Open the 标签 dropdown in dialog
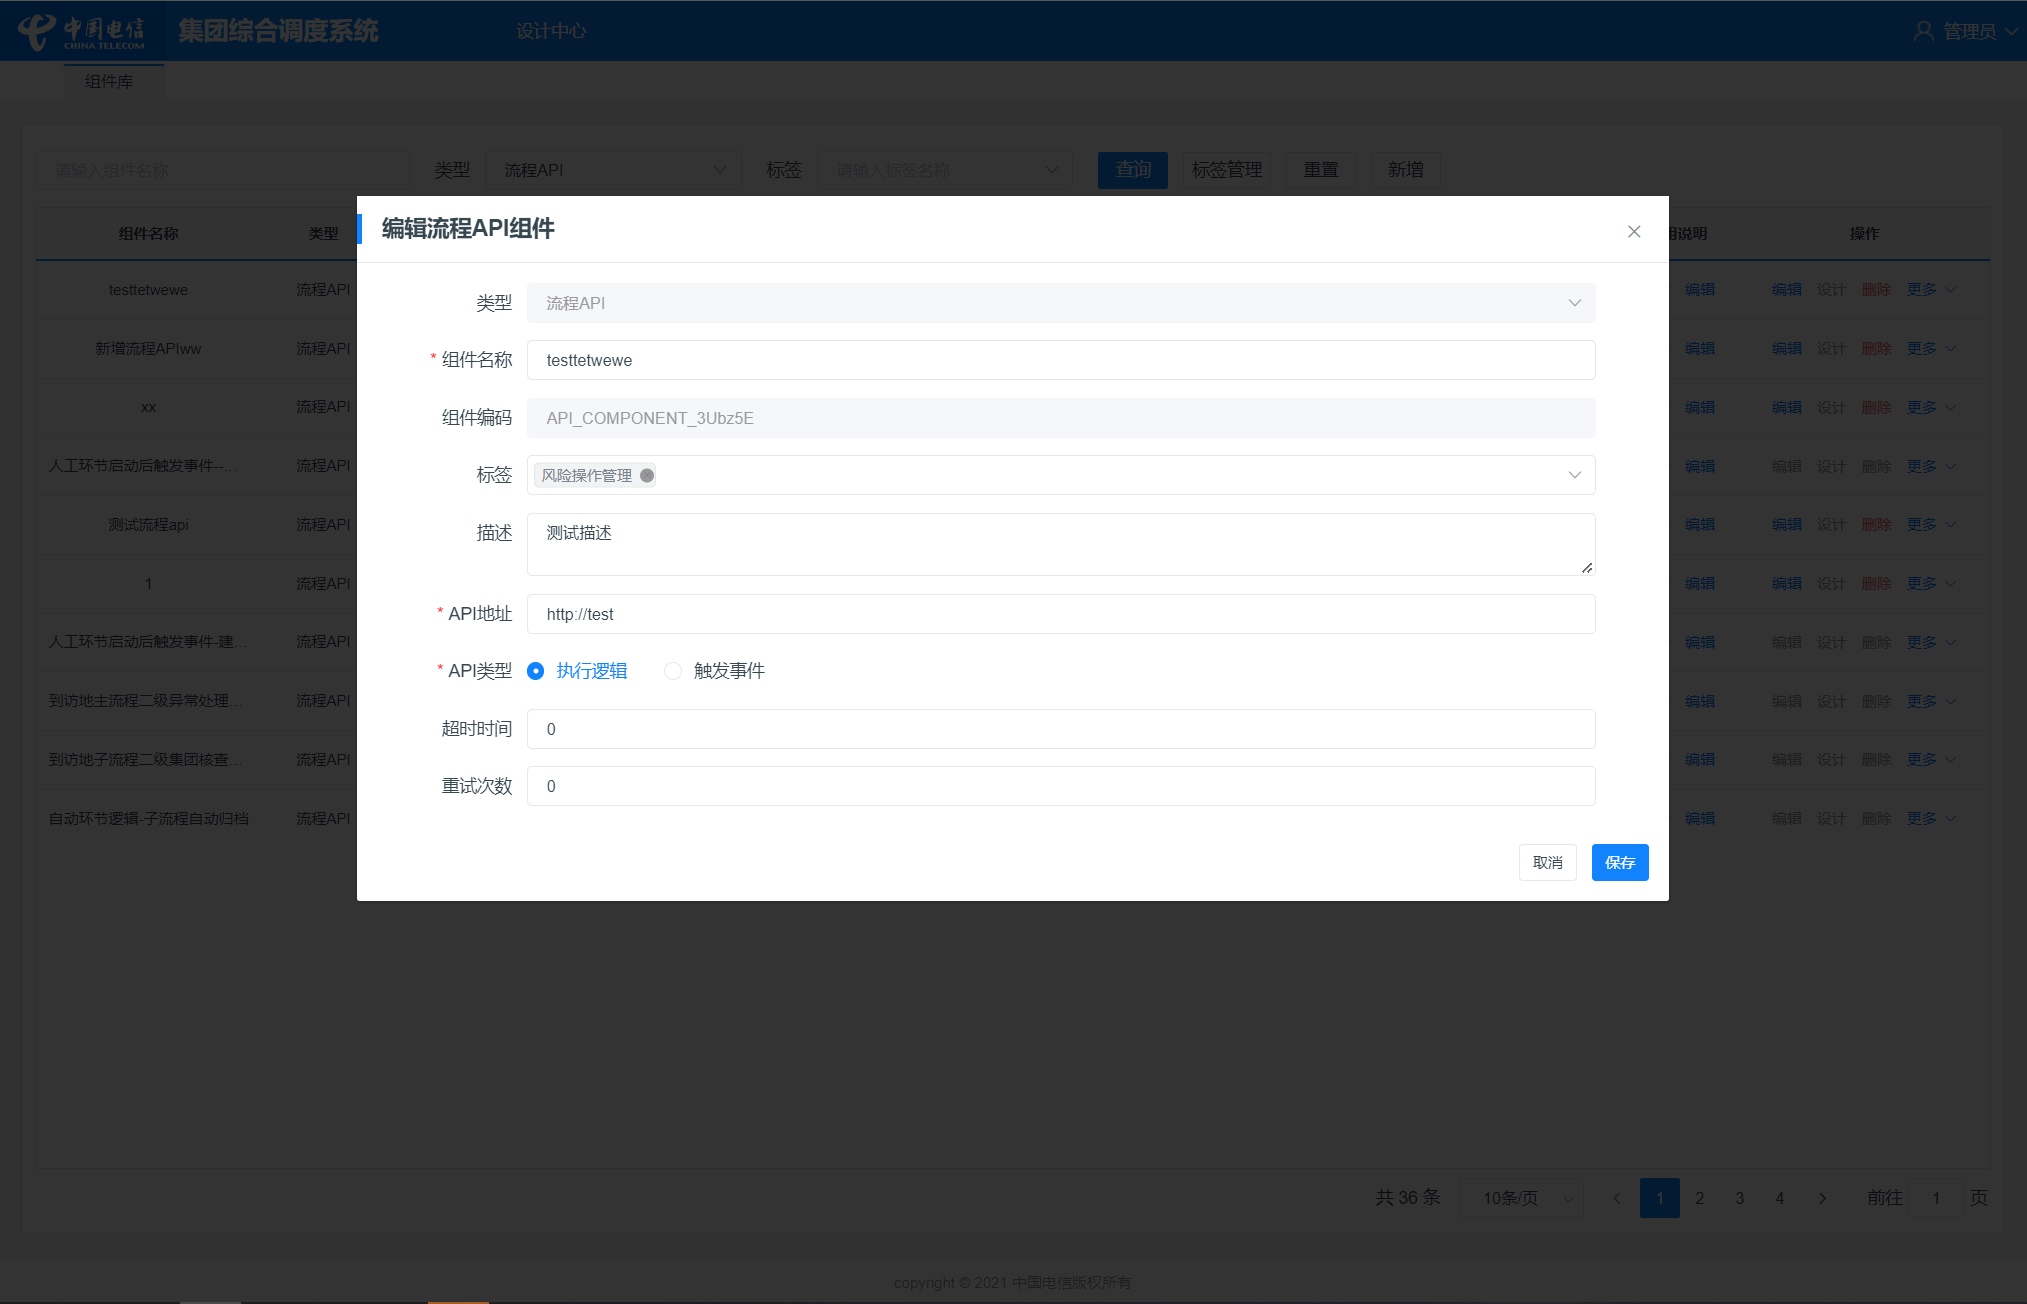 click(x=1574, y=475)
